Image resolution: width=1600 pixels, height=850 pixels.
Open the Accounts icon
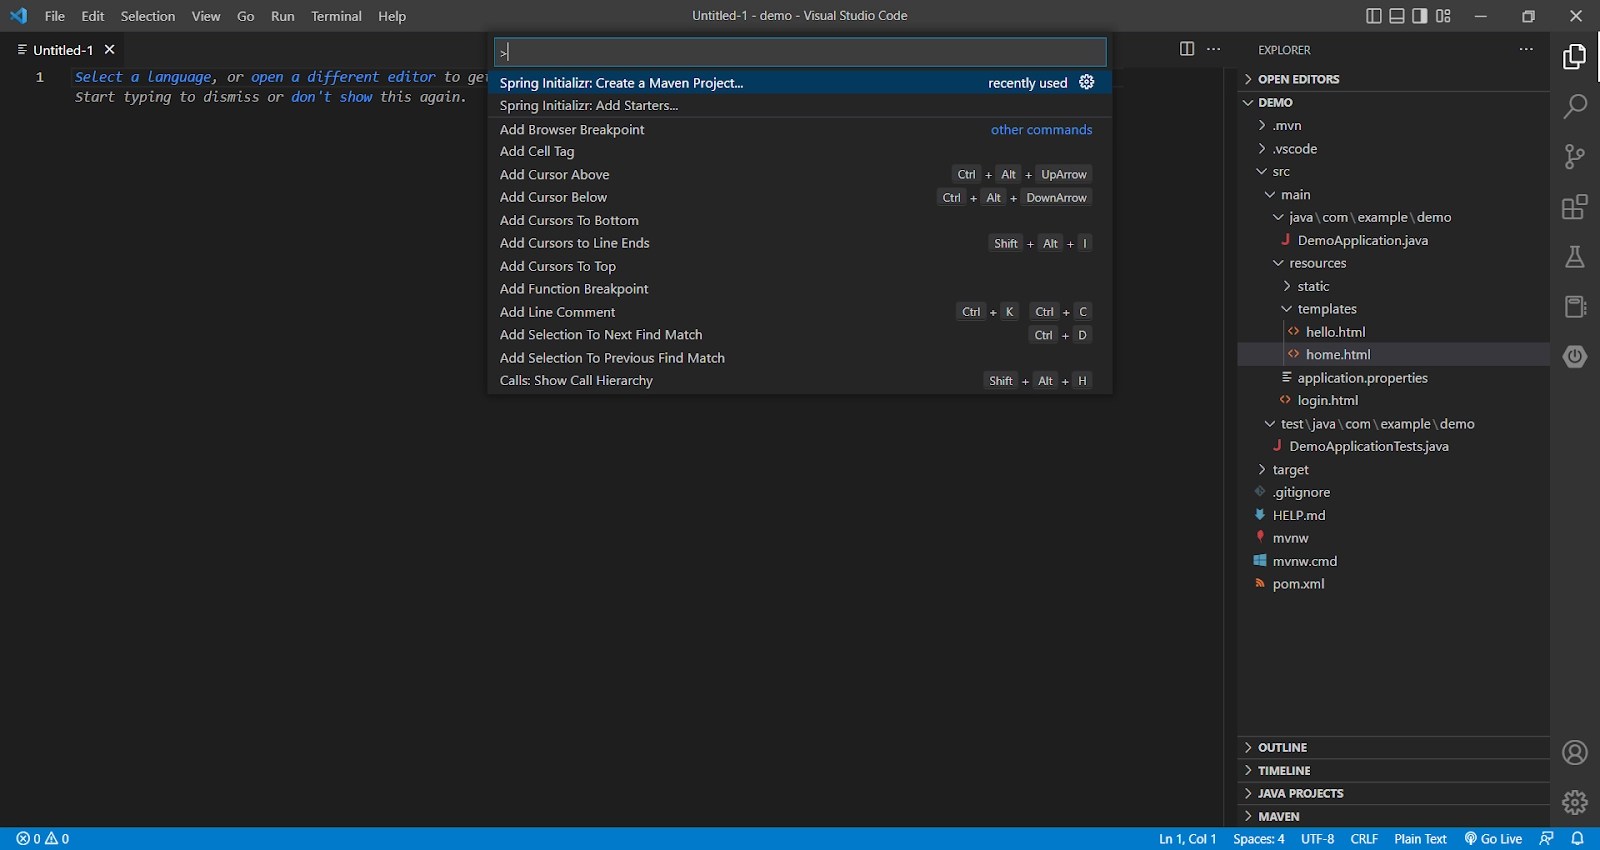tap(1574, 752)
